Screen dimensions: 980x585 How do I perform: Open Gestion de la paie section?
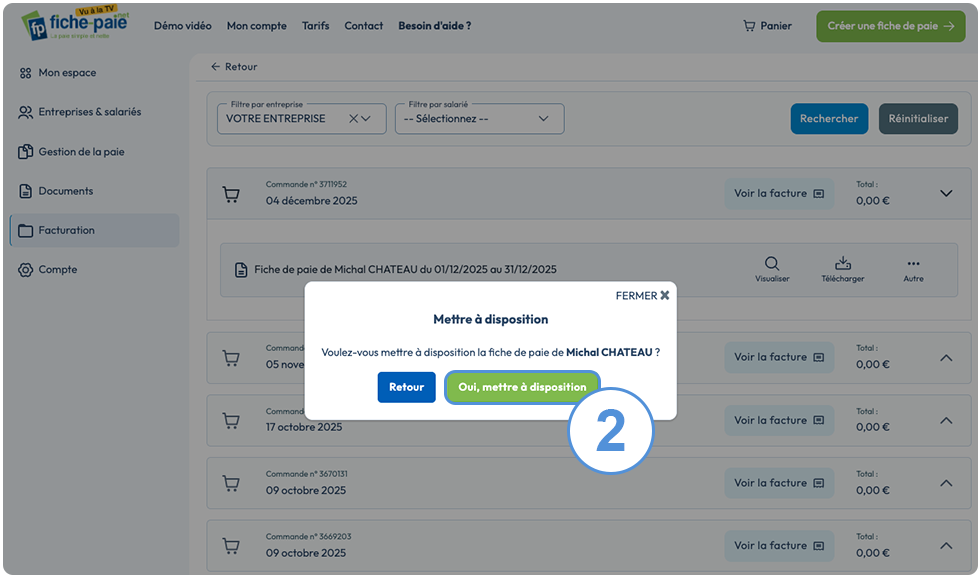pos(71,152)
